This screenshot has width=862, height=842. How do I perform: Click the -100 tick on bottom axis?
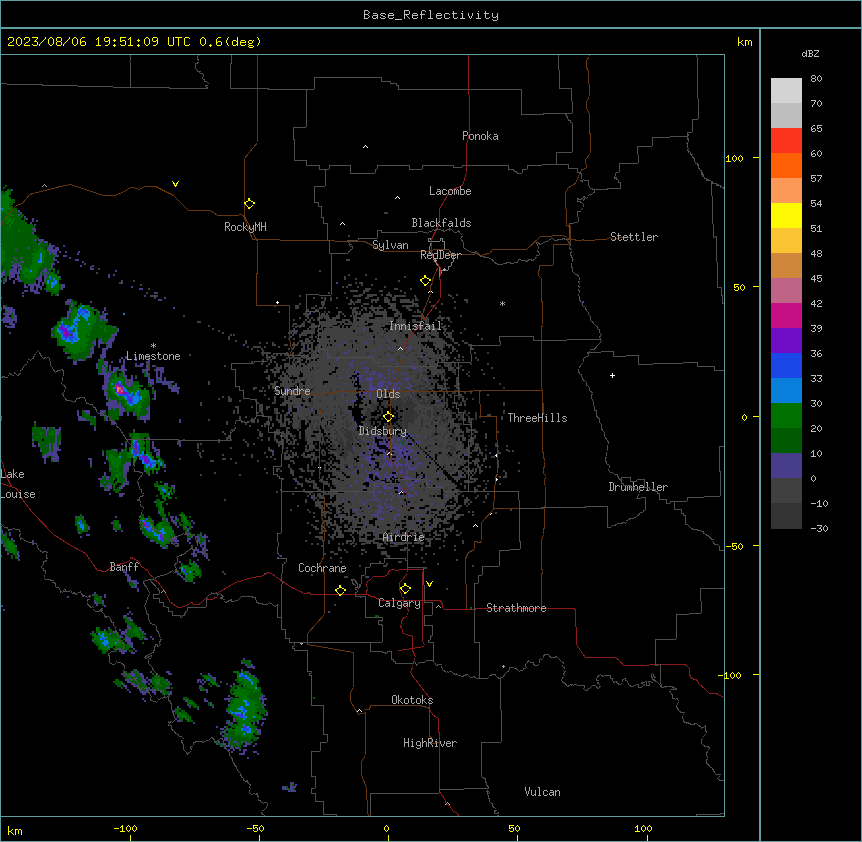125,828
